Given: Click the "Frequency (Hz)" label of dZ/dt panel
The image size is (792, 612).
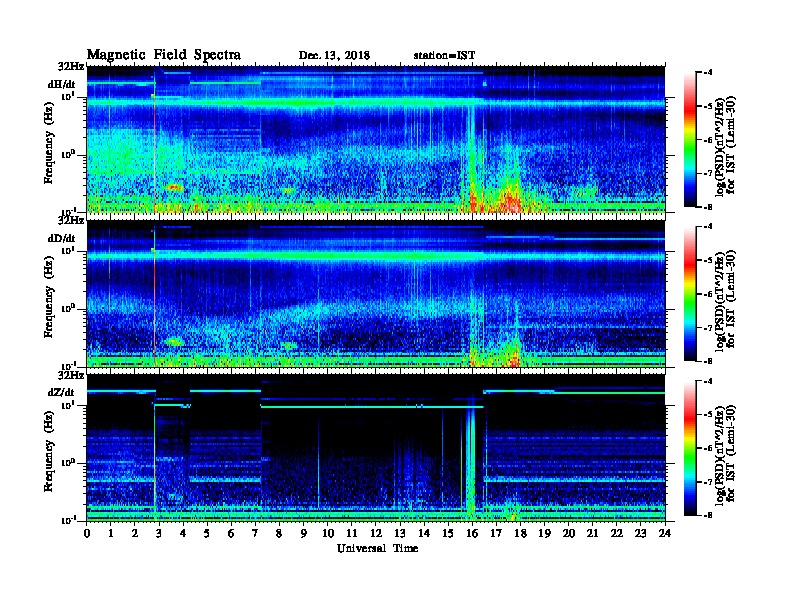Looking at the screenshot, I should 48,451.
